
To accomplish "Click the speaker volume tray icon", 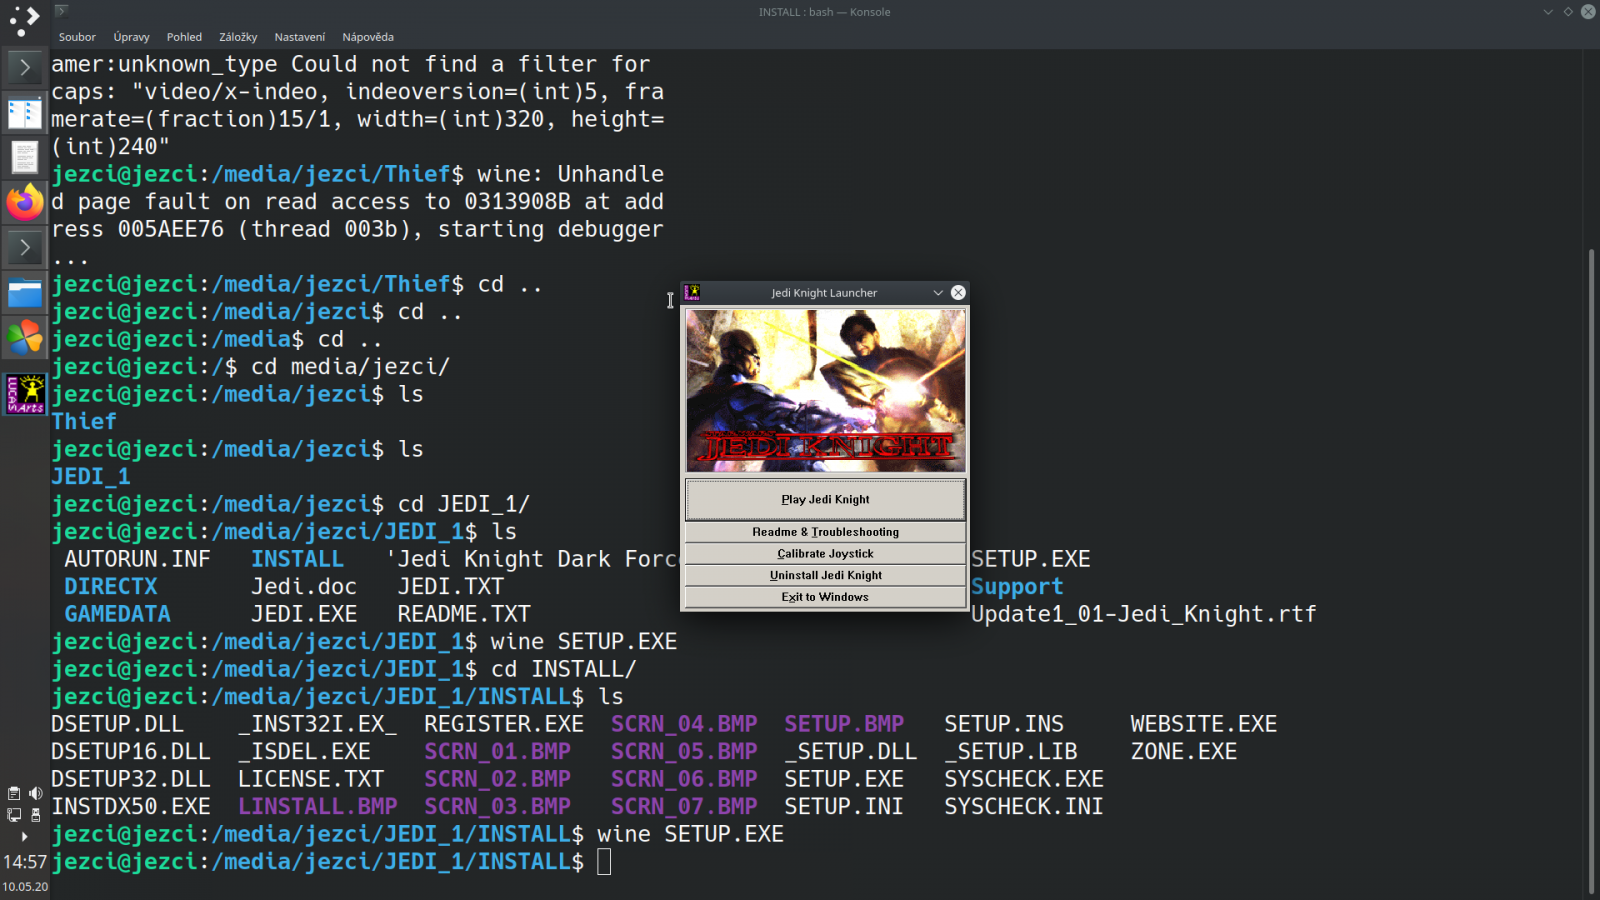I will 36,793.
